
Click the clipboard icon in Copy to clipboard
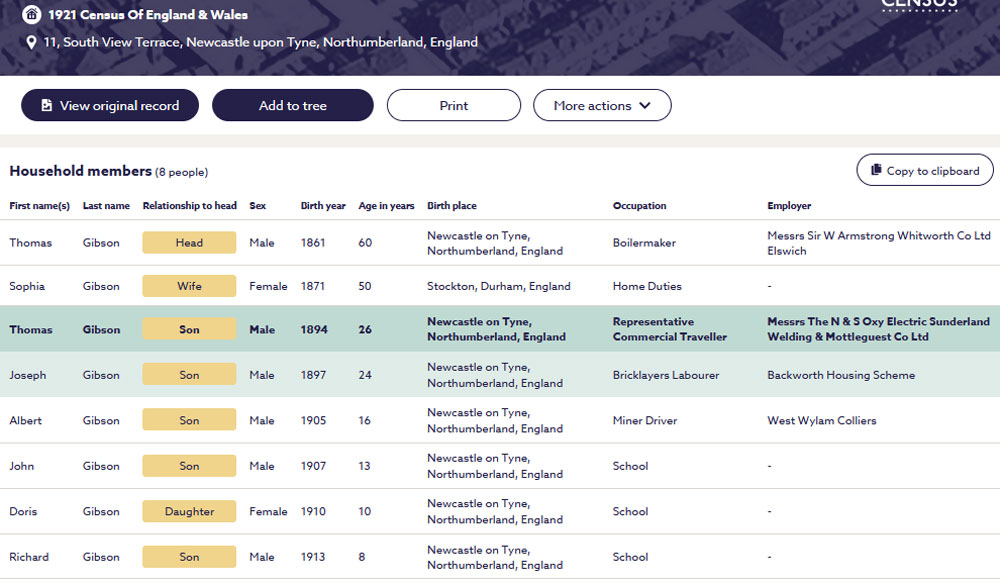[x=876, y=171]
